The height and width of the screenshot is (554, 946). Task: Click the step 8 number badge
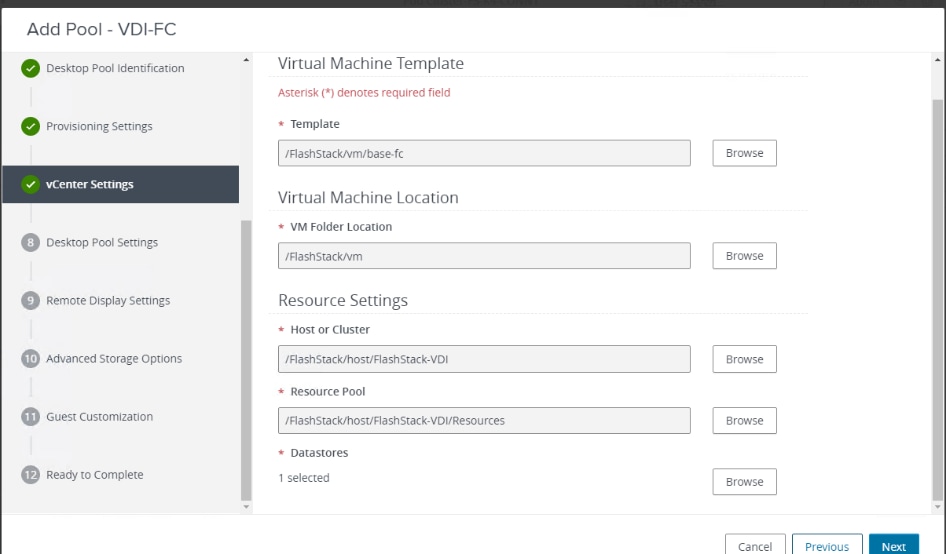31,243
